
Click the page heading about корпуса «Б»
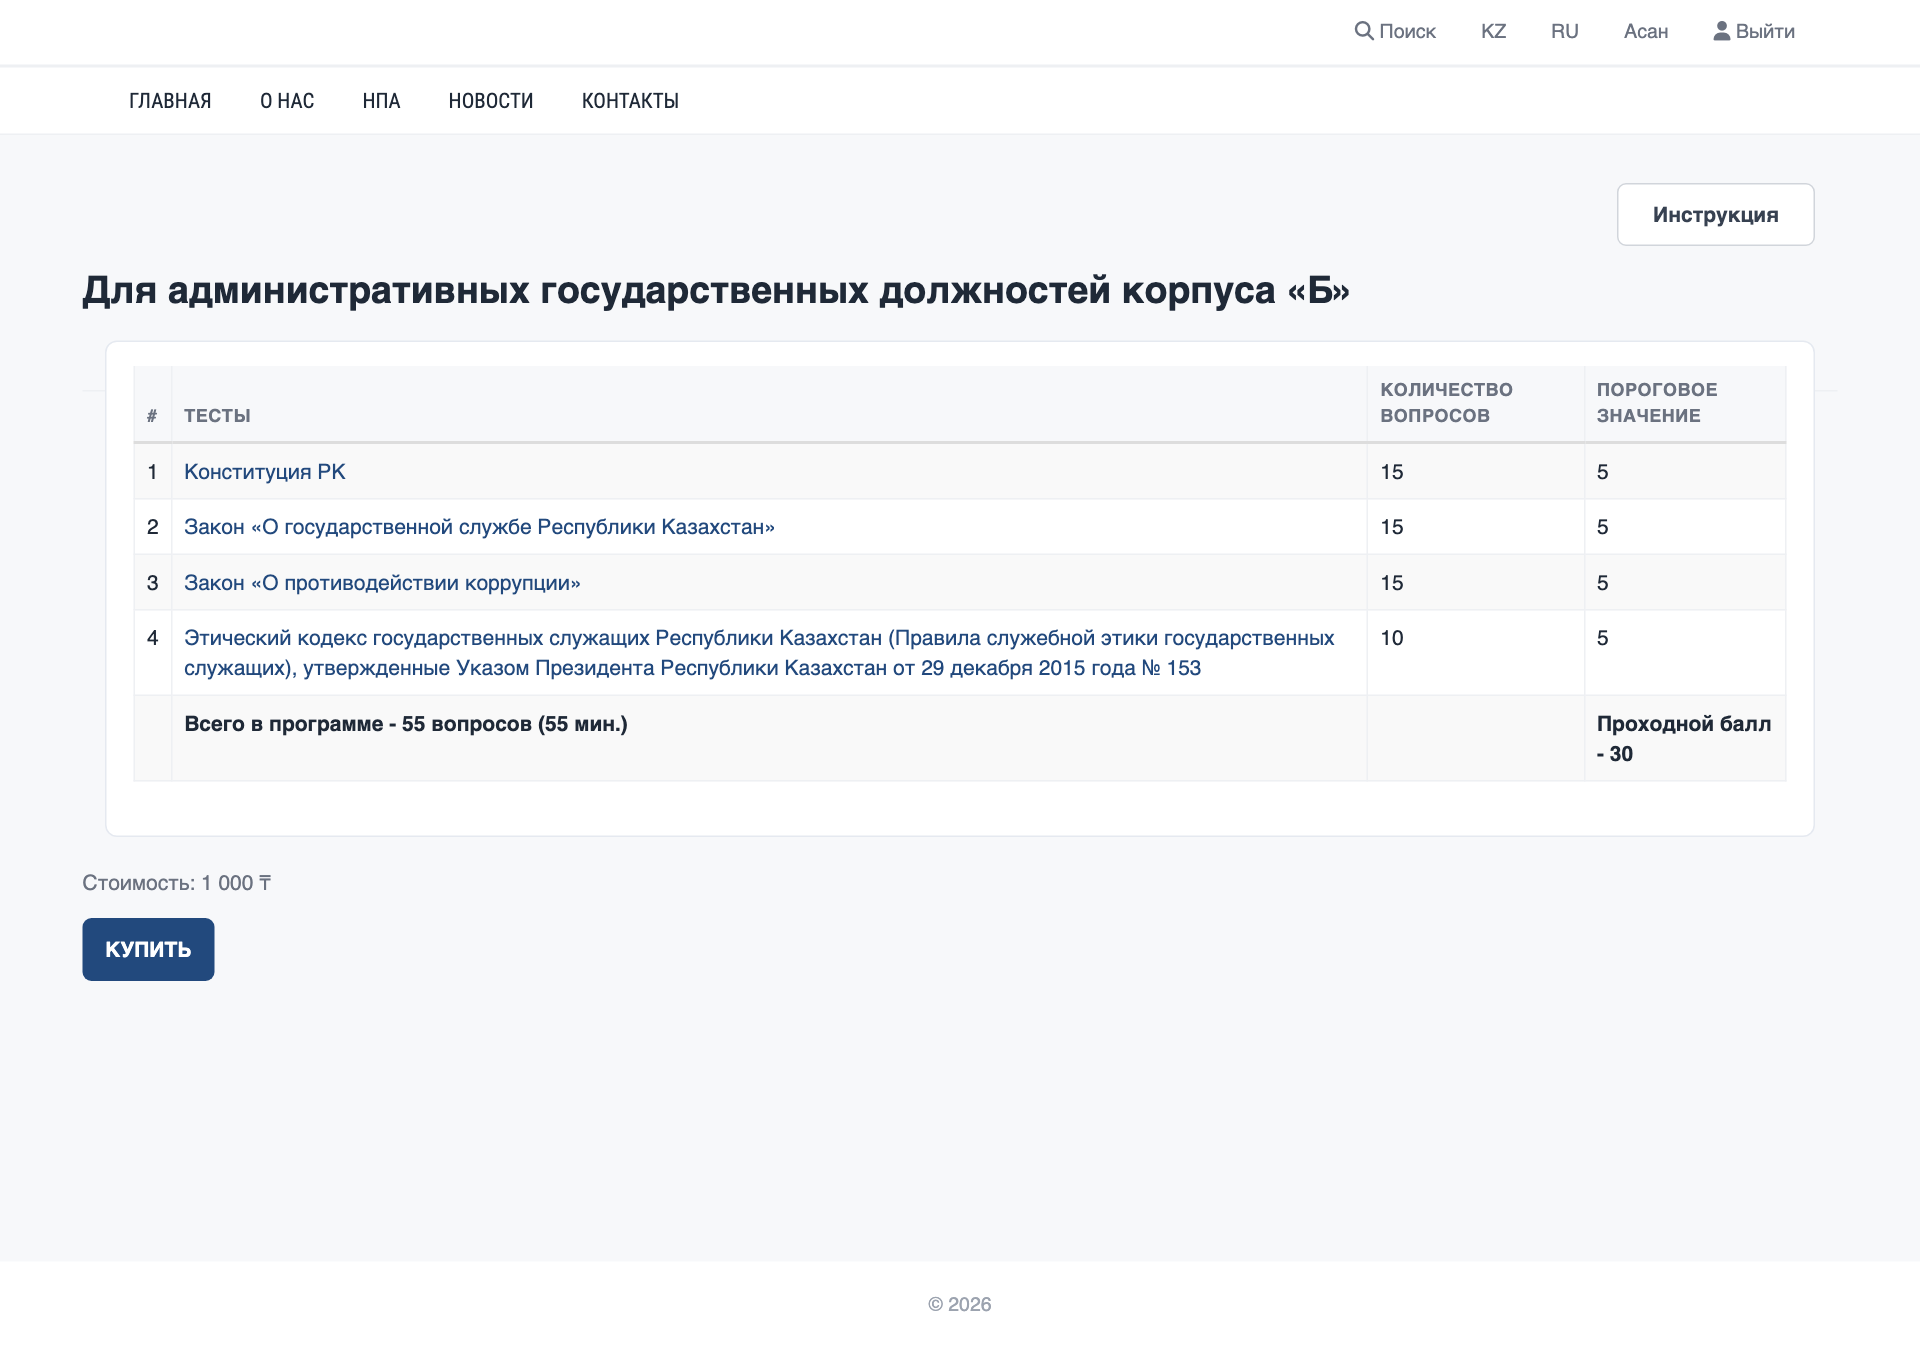click(x=716, y=290)
